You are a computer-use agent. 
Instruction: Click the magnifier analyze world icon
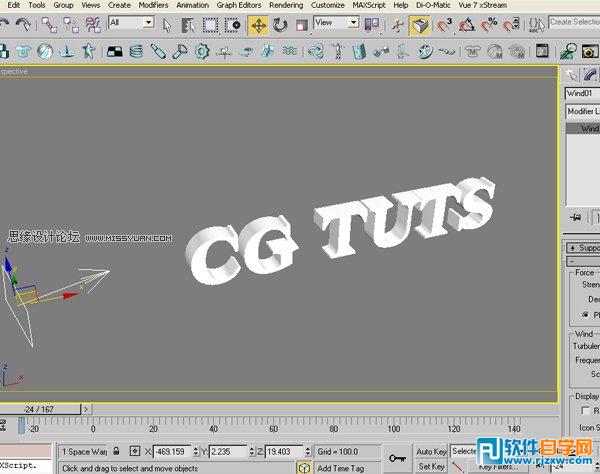click(x=568, y=51)
